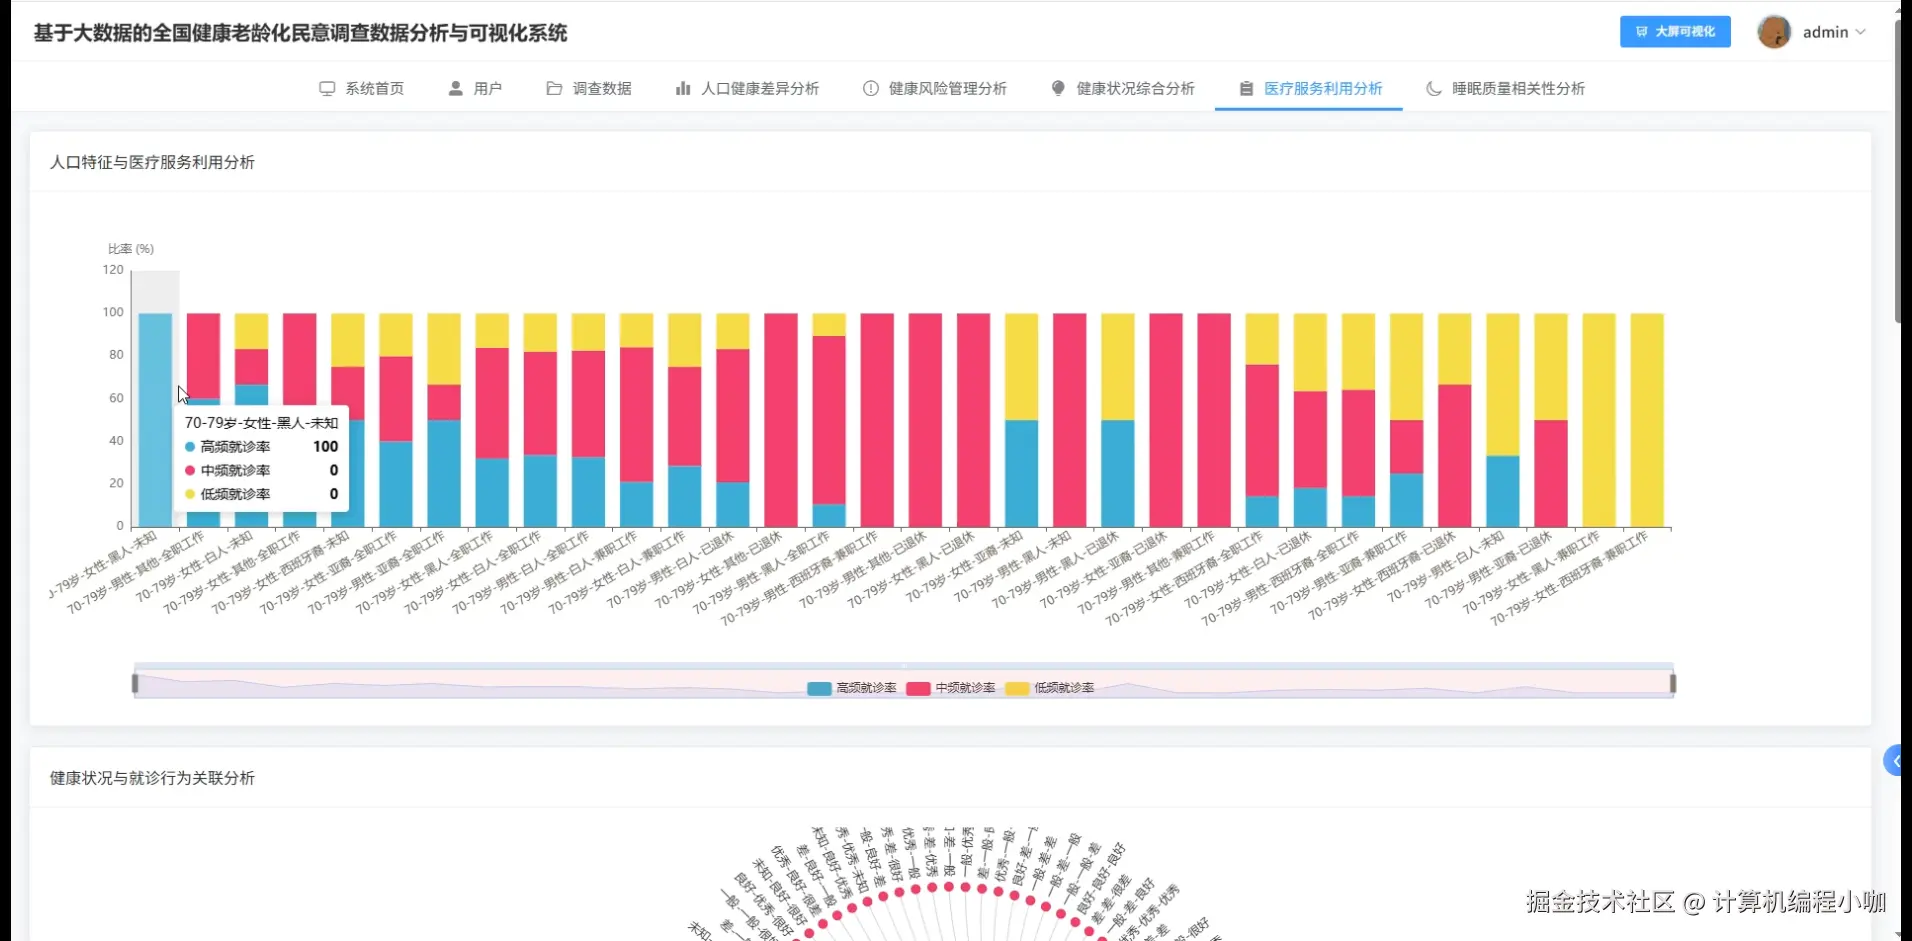
Task: Click the all-yellow bar for 70-79岁-女性-西班牙裔-兼职工作
Action: coord(1647,420)
